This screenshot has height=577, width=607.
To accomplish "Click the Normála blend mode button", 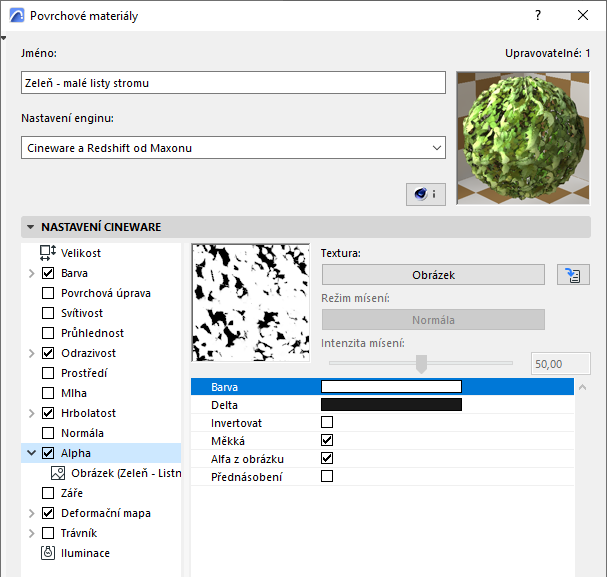I will [433, 320].
